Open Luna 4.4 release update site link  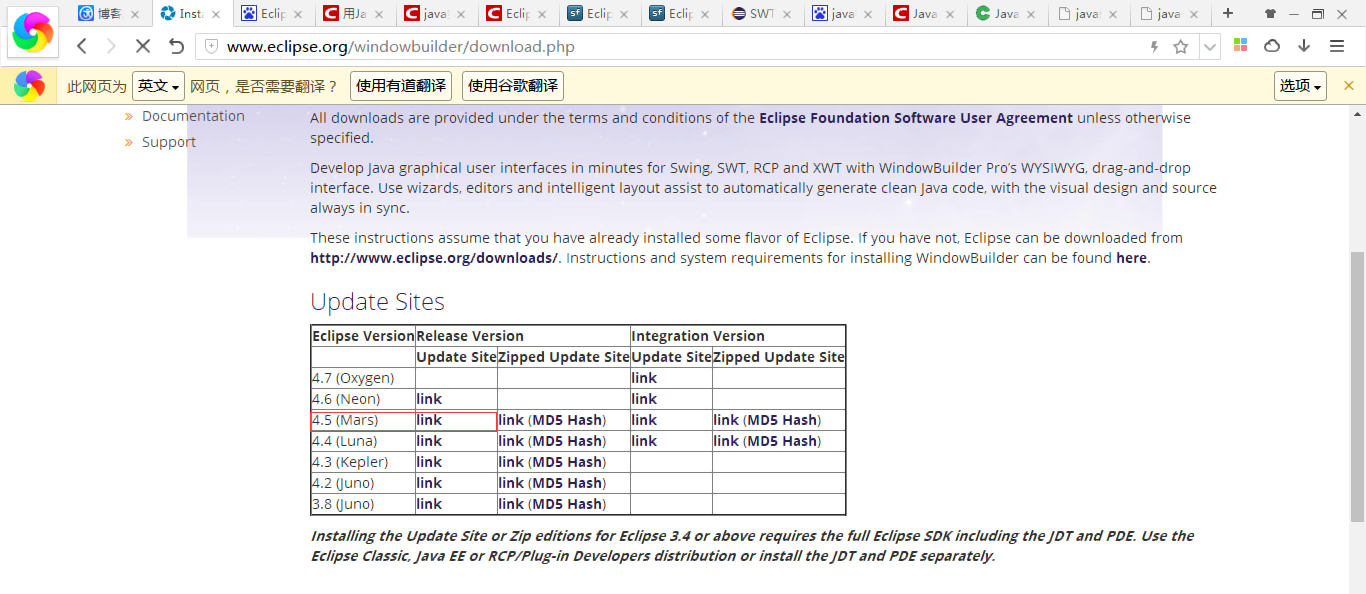[x=429, y=441]
